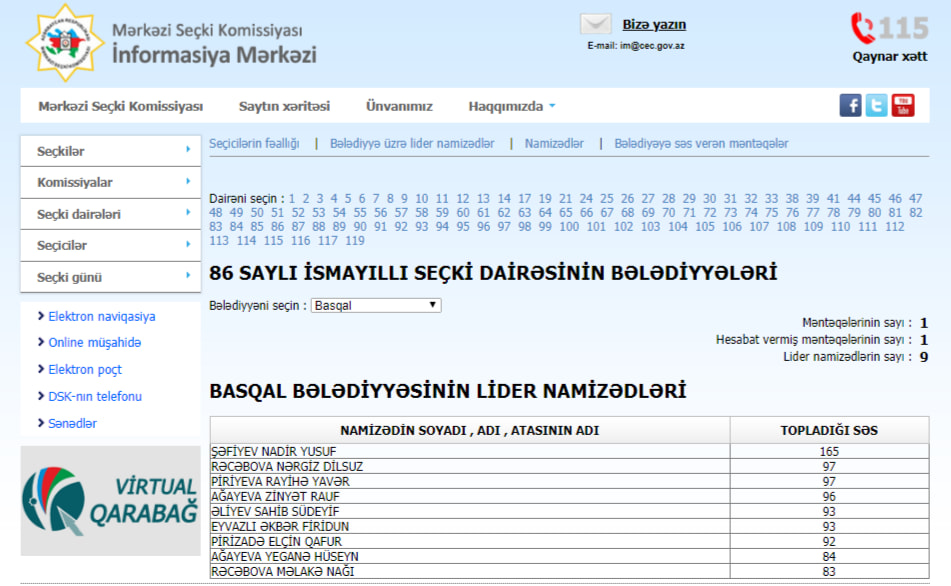Click the Bizə yazın link
The height and width of the screenshot is (586, 951).
click(x=654, y=25)
